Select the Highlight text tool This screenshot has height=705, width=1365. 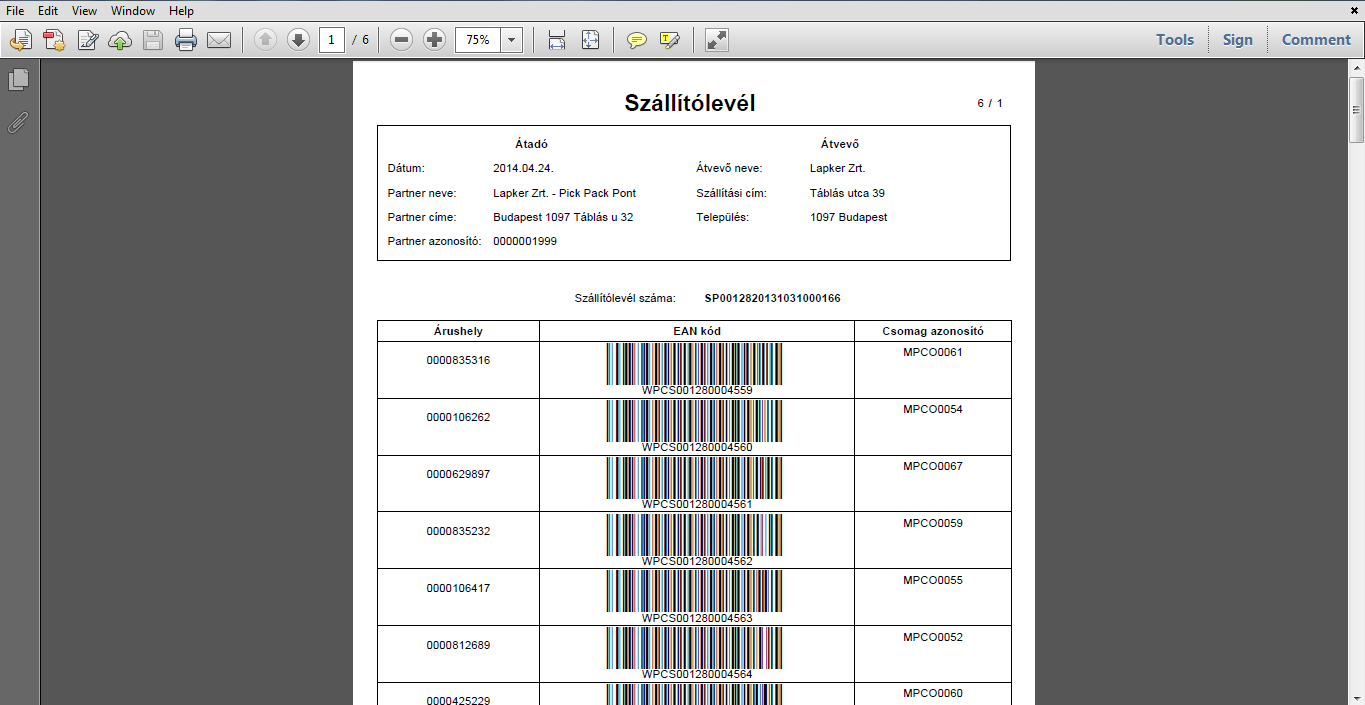tap(669, 40)
